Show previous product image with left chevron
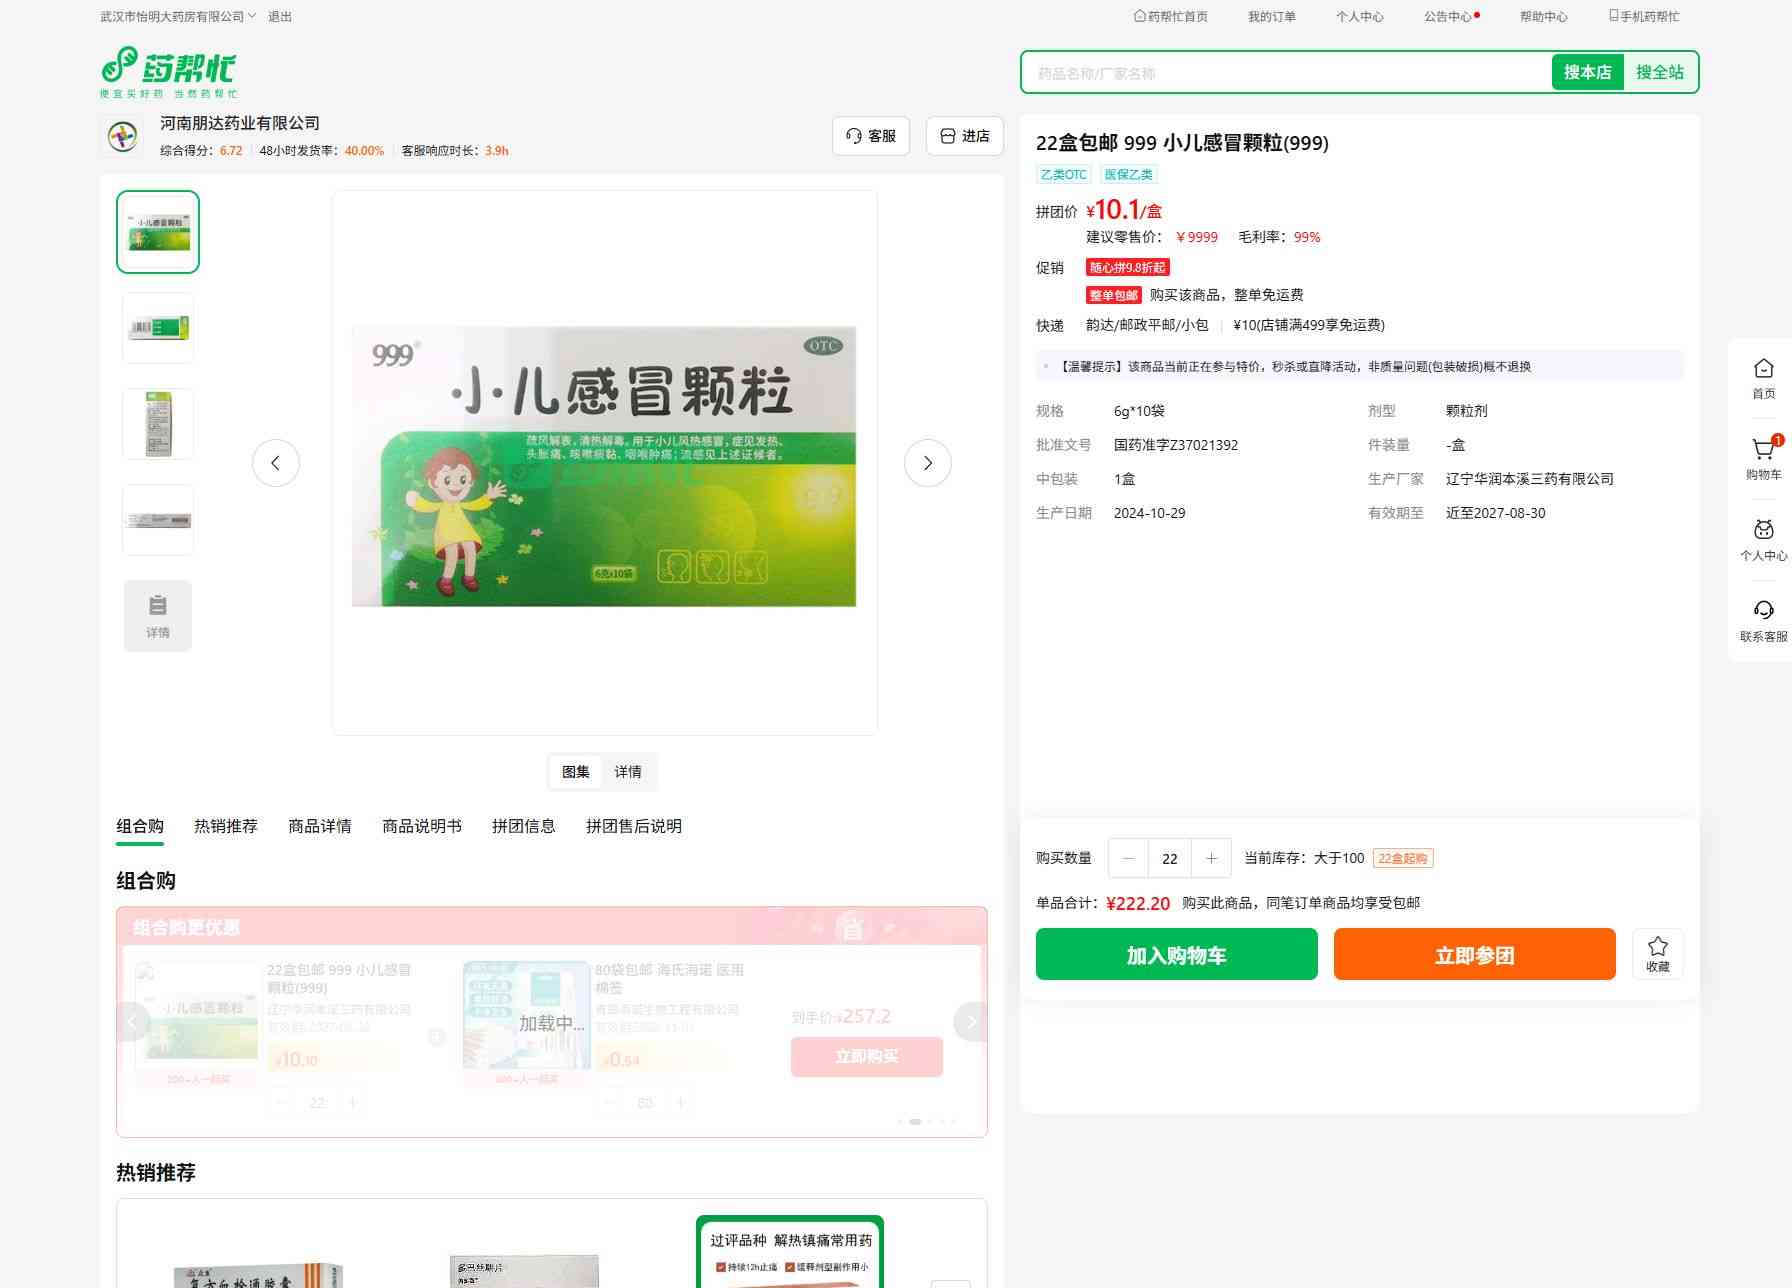This screenshot has height=1288, width=1792. [276, 463]
